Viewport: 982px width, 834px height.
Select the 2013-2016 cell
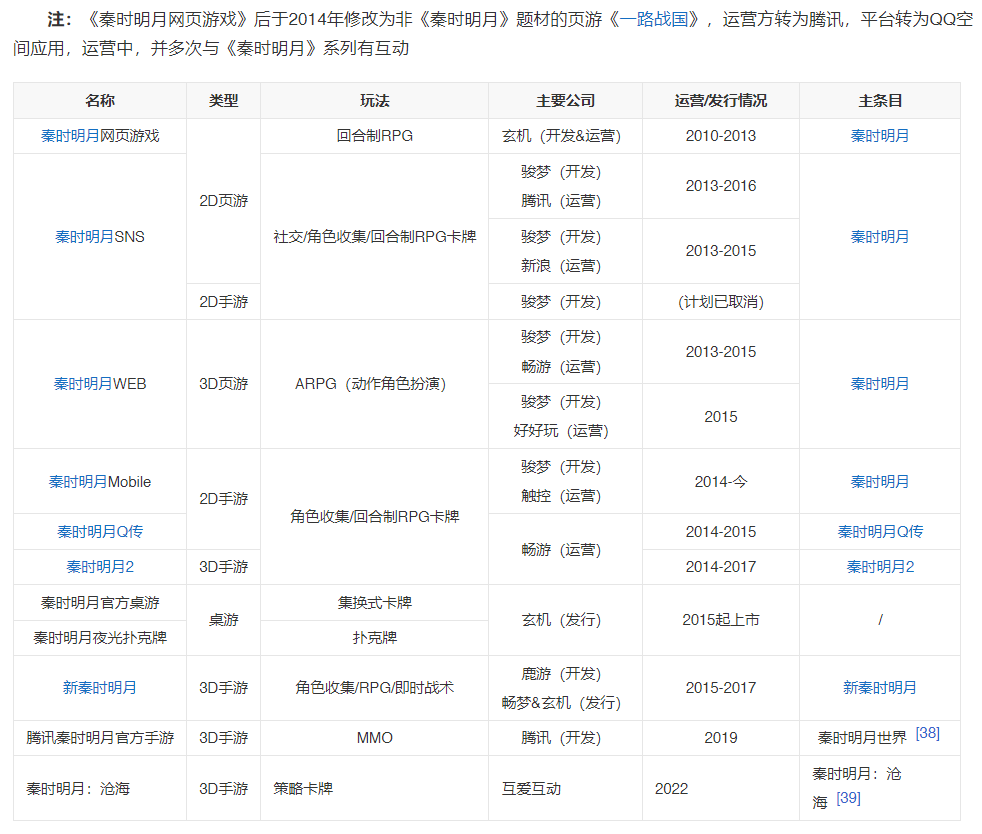pyautogui.click(x=721, y=186)
